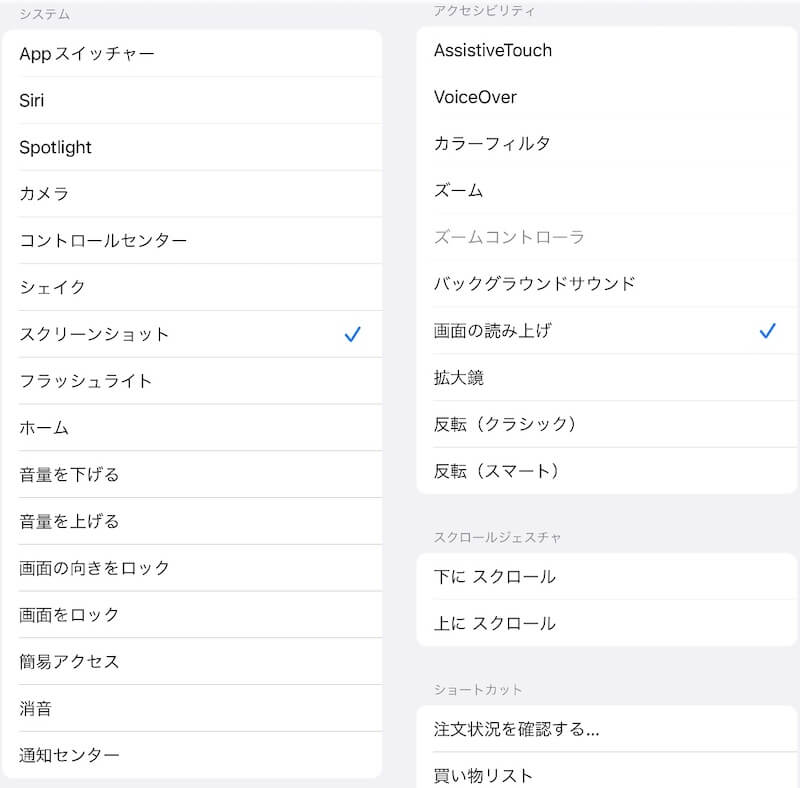The width and height of the screenshot is (800, 788).
Task: Select 音量を下げる option
Action: pos(192,475)
